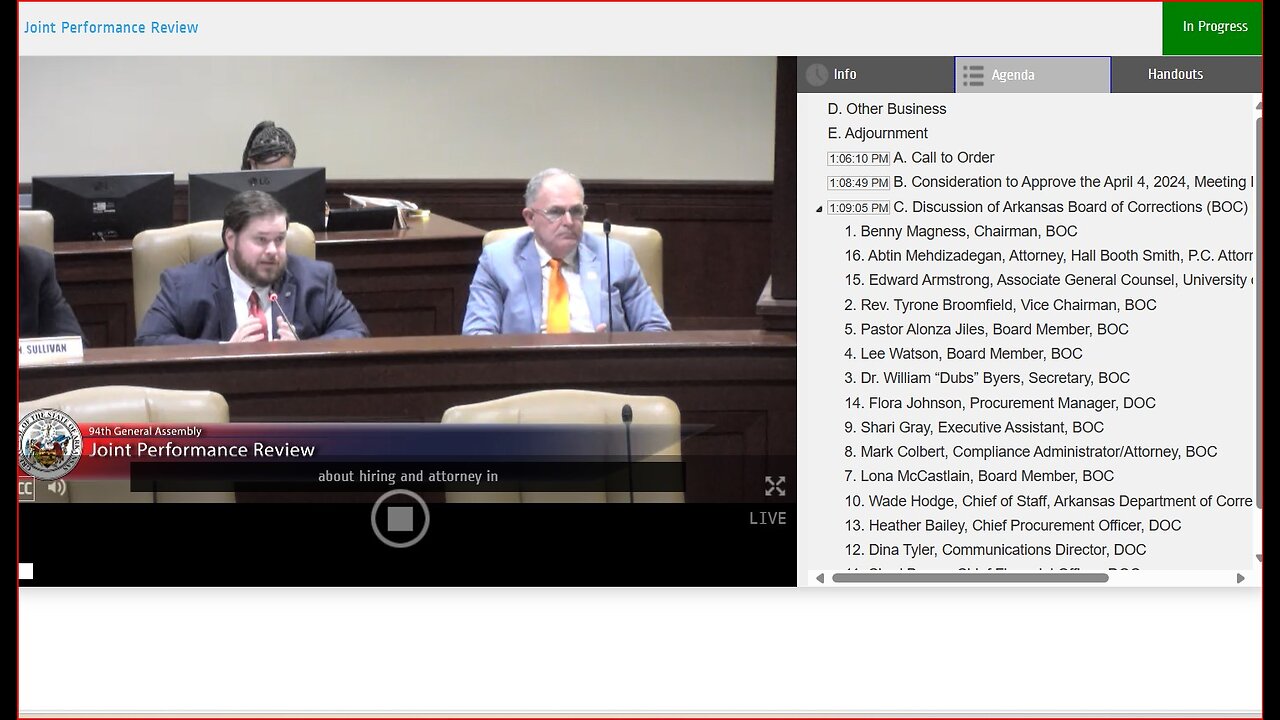Image resolution: width=1280 pixels, height=720 pixels.
Task: Select '12. Dina Tyler, Communications Director'
Action: pyautogui.click(x=995, y=550)
